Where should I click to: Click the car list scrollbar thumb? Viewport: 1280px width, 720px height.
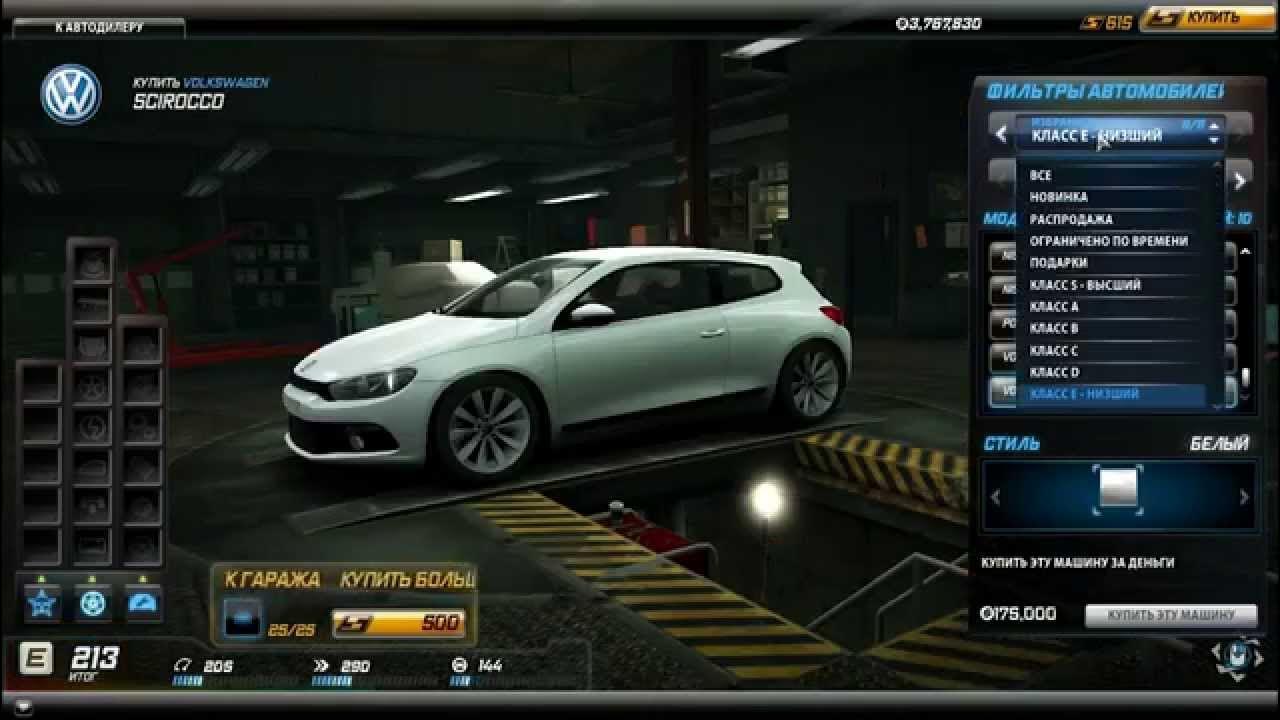pyautogui.click(x=1245, y=377)
